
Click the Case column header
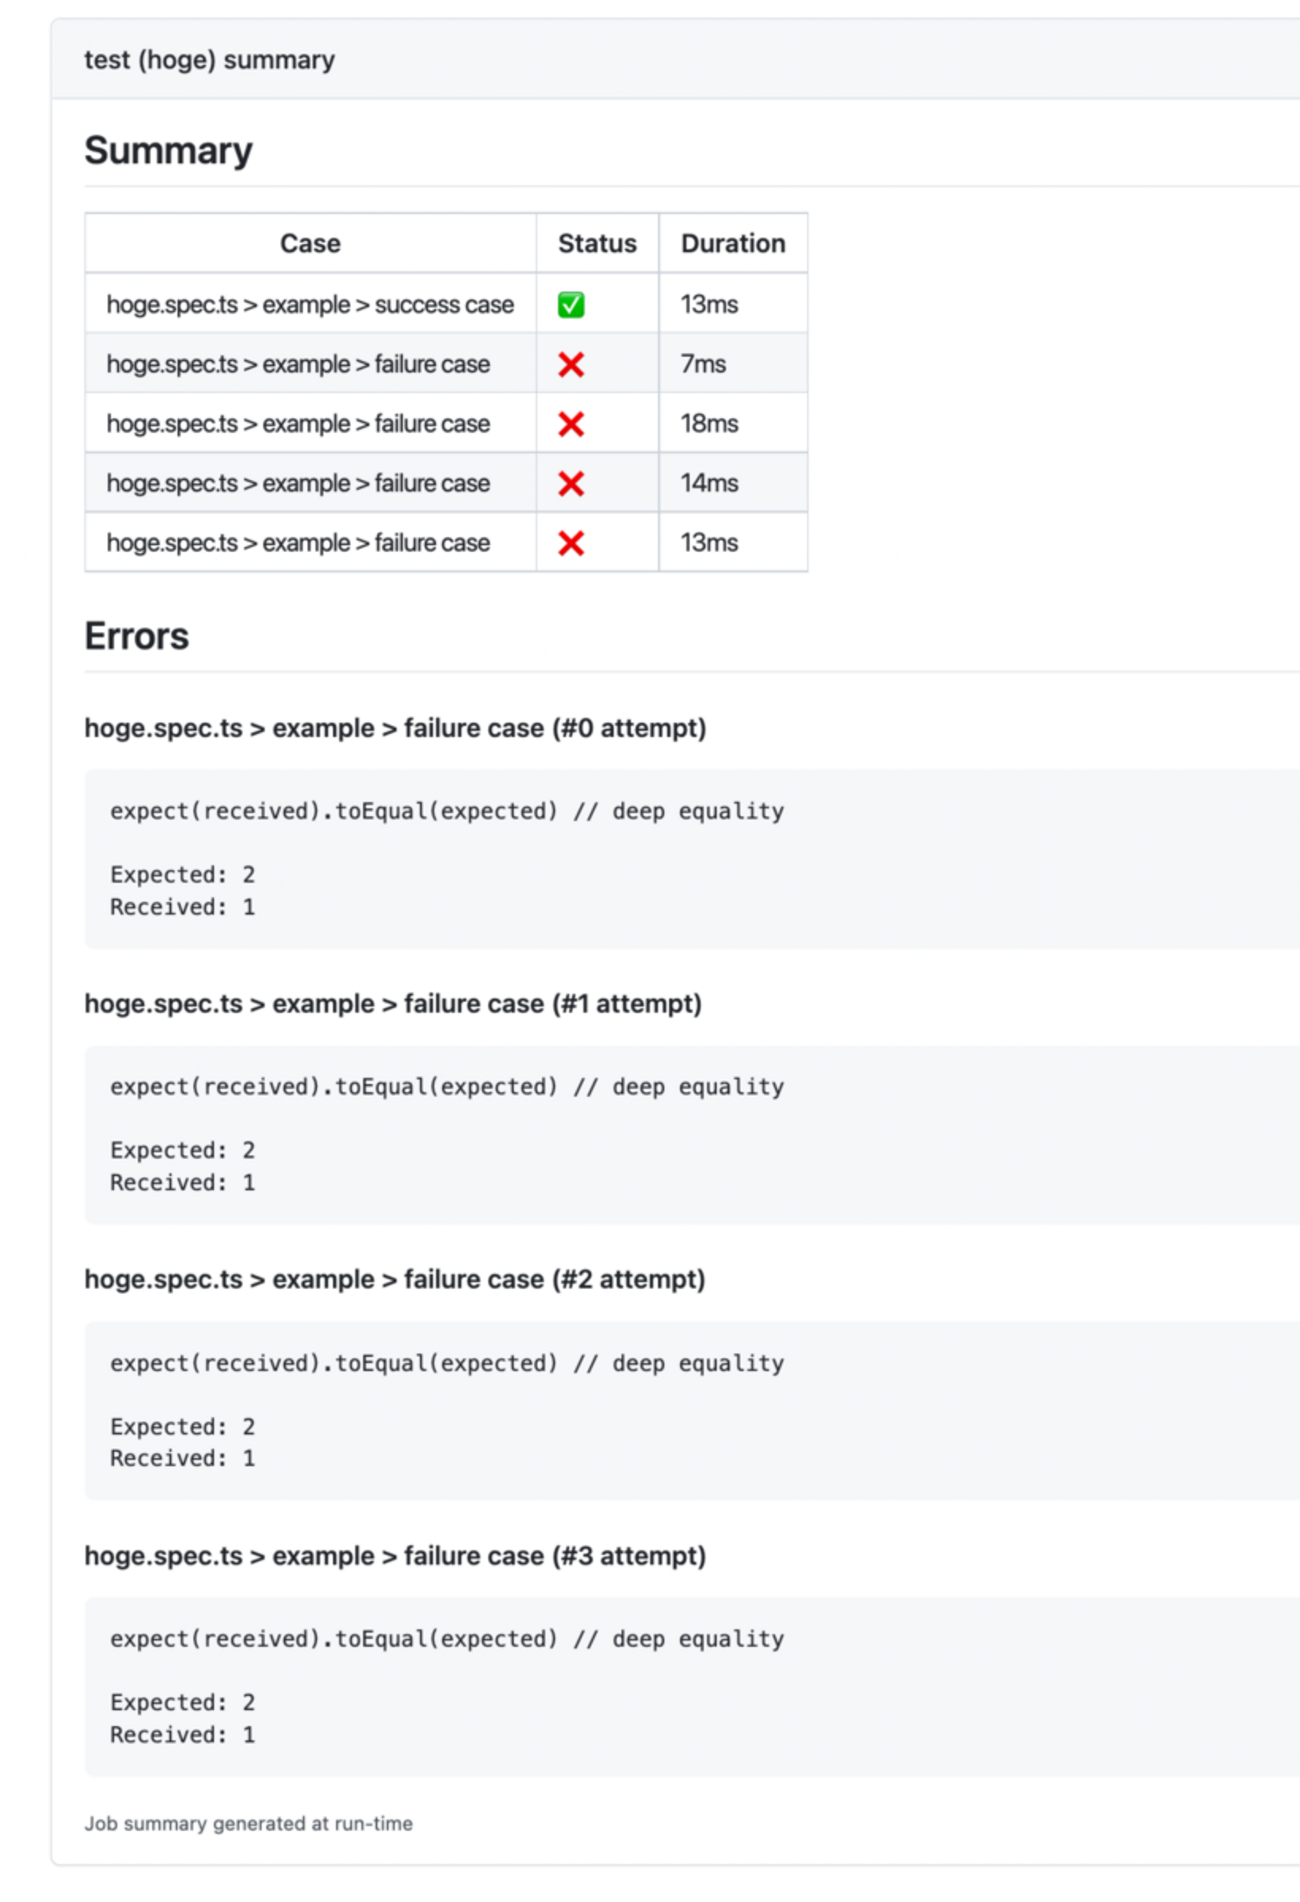310,243
